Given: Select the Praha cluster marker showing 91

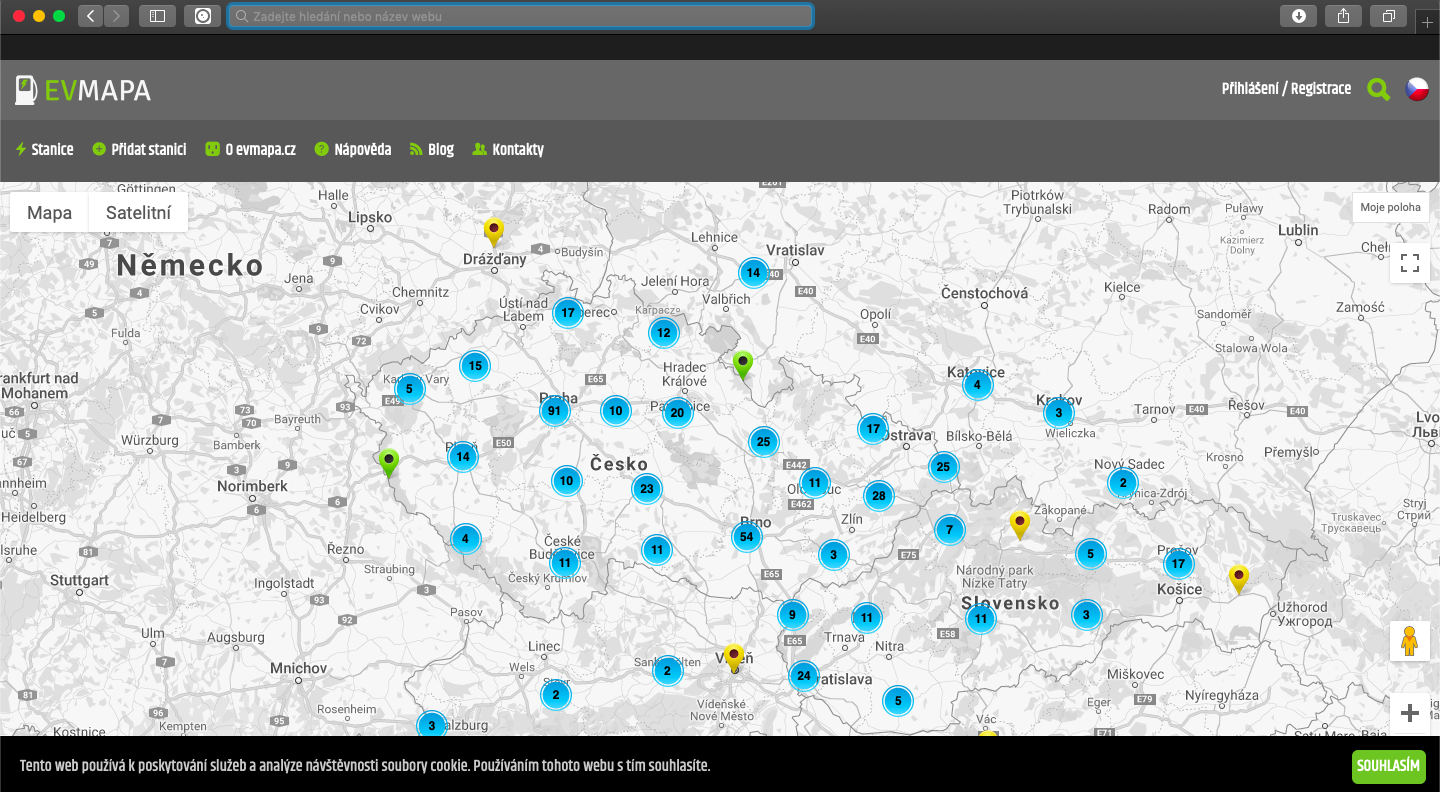Looking at the screenshot, I should point(554,410).
